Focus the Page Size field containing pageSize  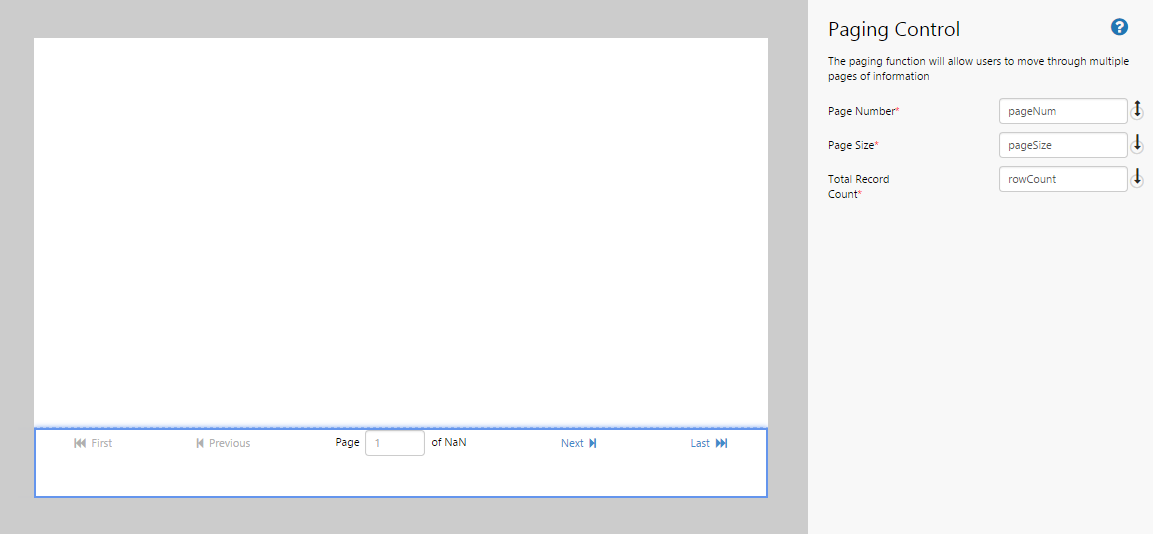coord(1062,145)
